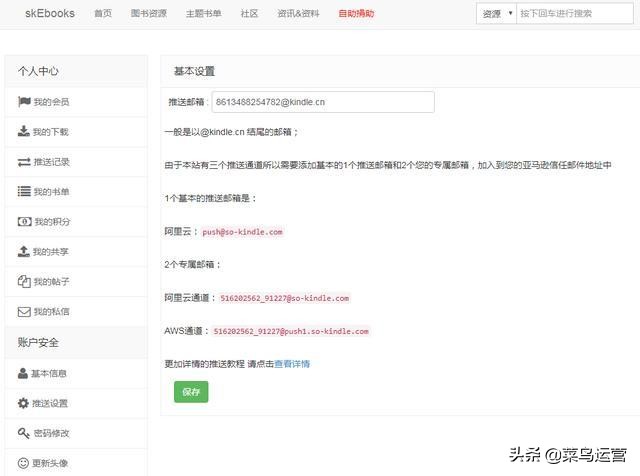
Task: Click the 查看详情 tutorial link
Action: (292, 364)
